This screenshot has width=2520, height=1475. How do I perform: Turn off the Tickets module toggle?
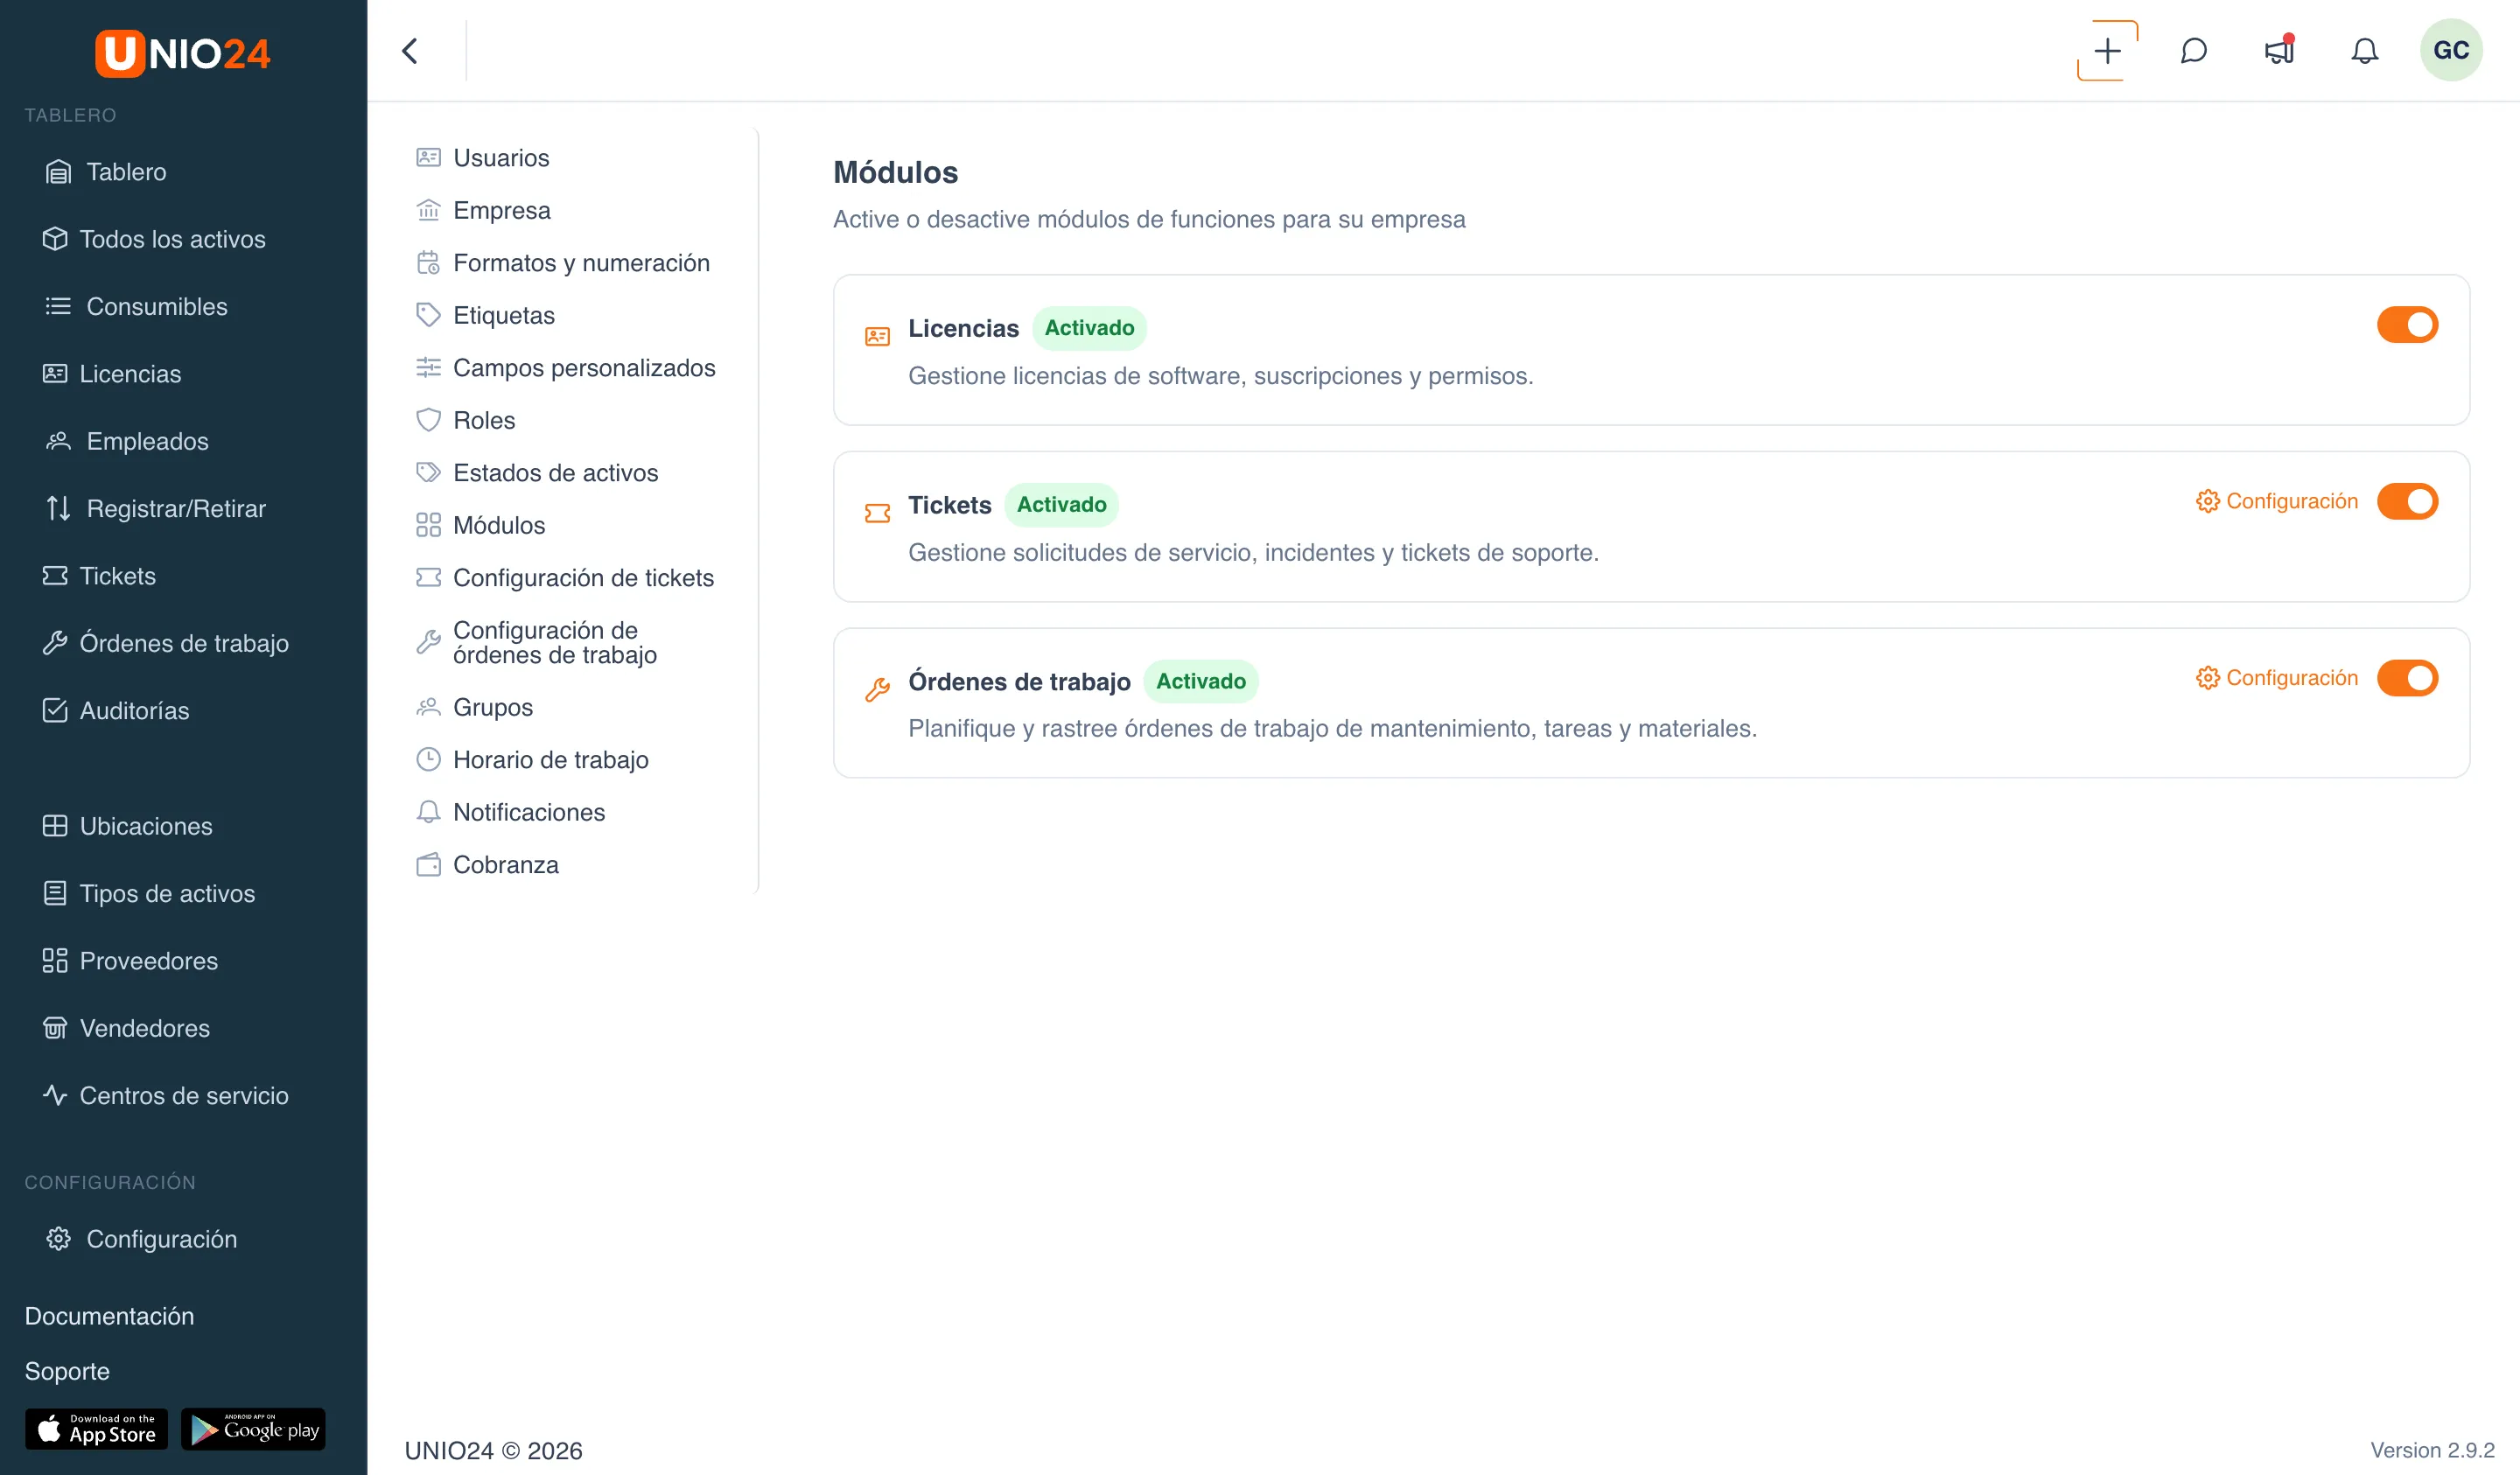(x=2407, y=501)
